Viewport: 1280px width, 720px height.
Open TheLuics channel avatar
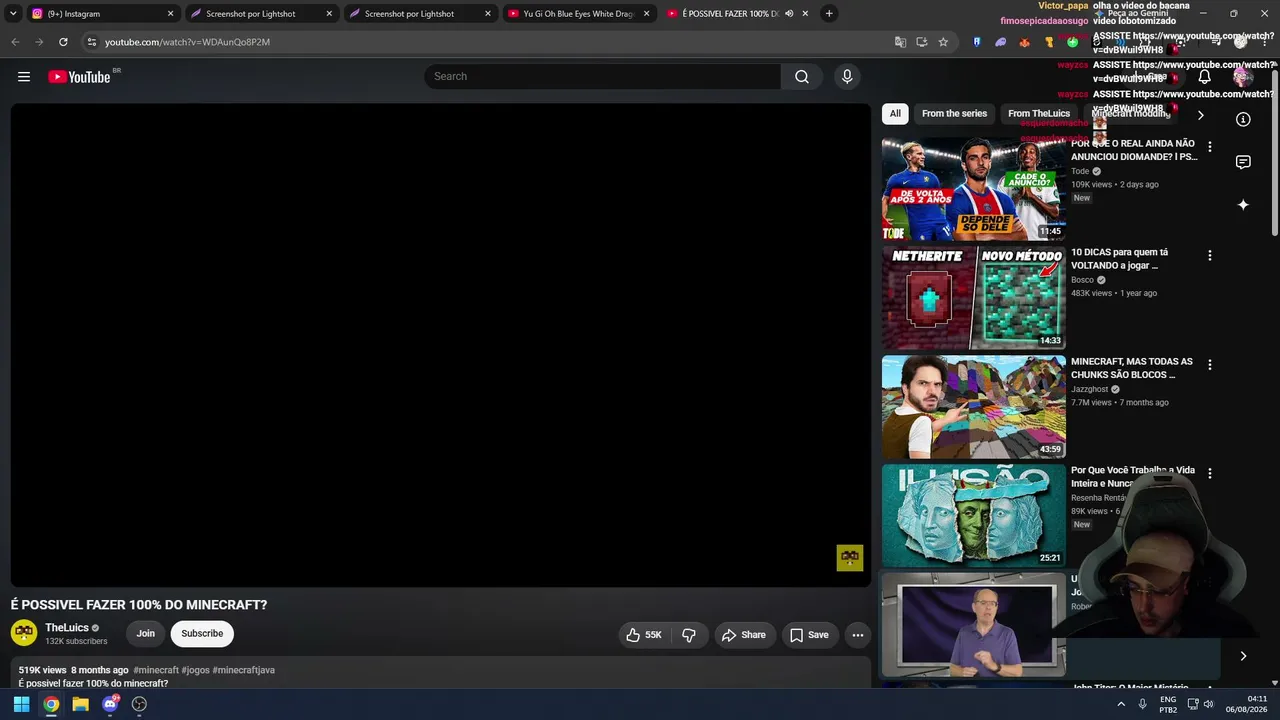[x=24, y=633]
